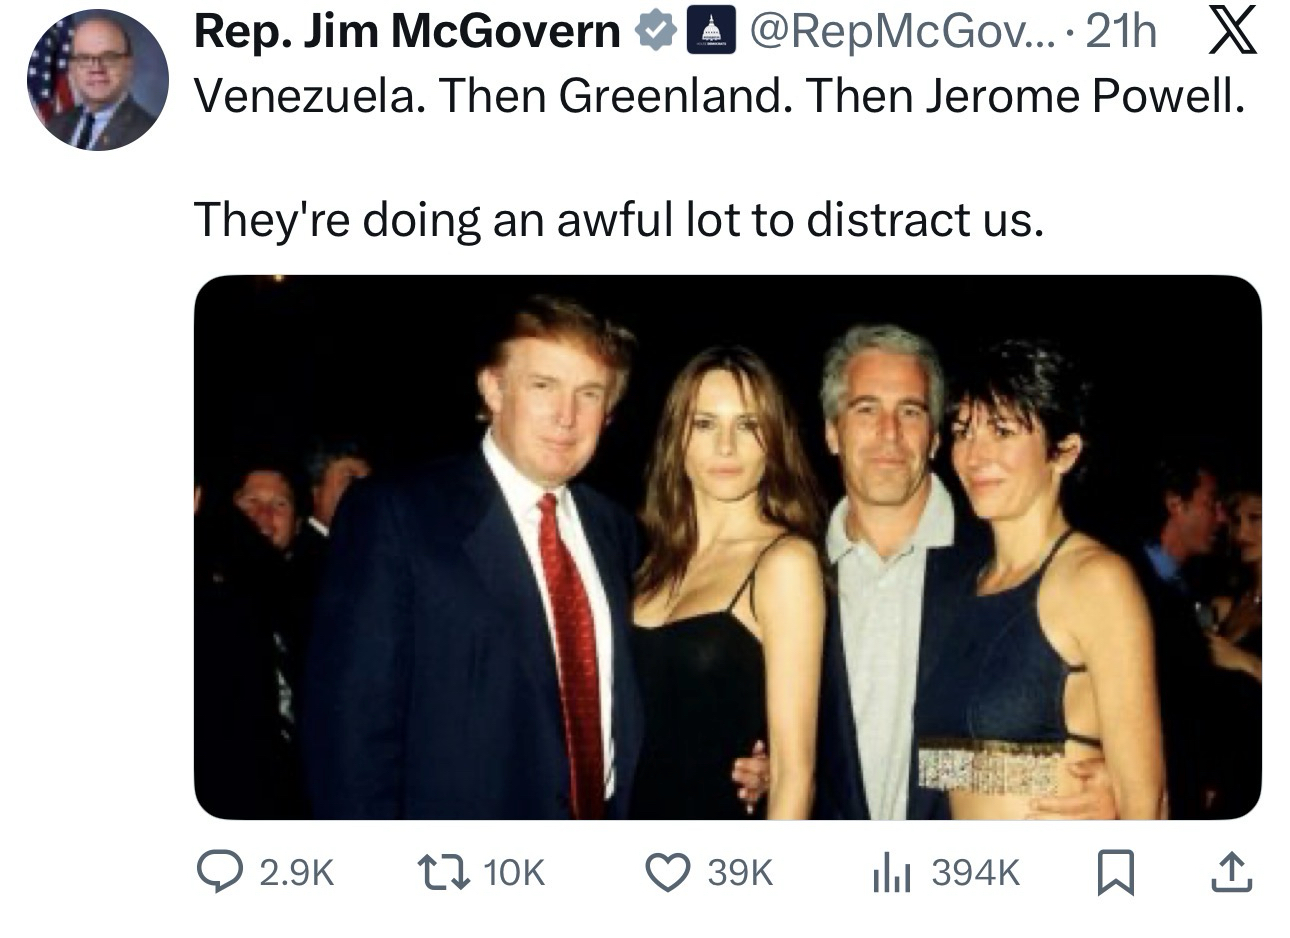Click the 10K repost count

(x=514, y=873)
